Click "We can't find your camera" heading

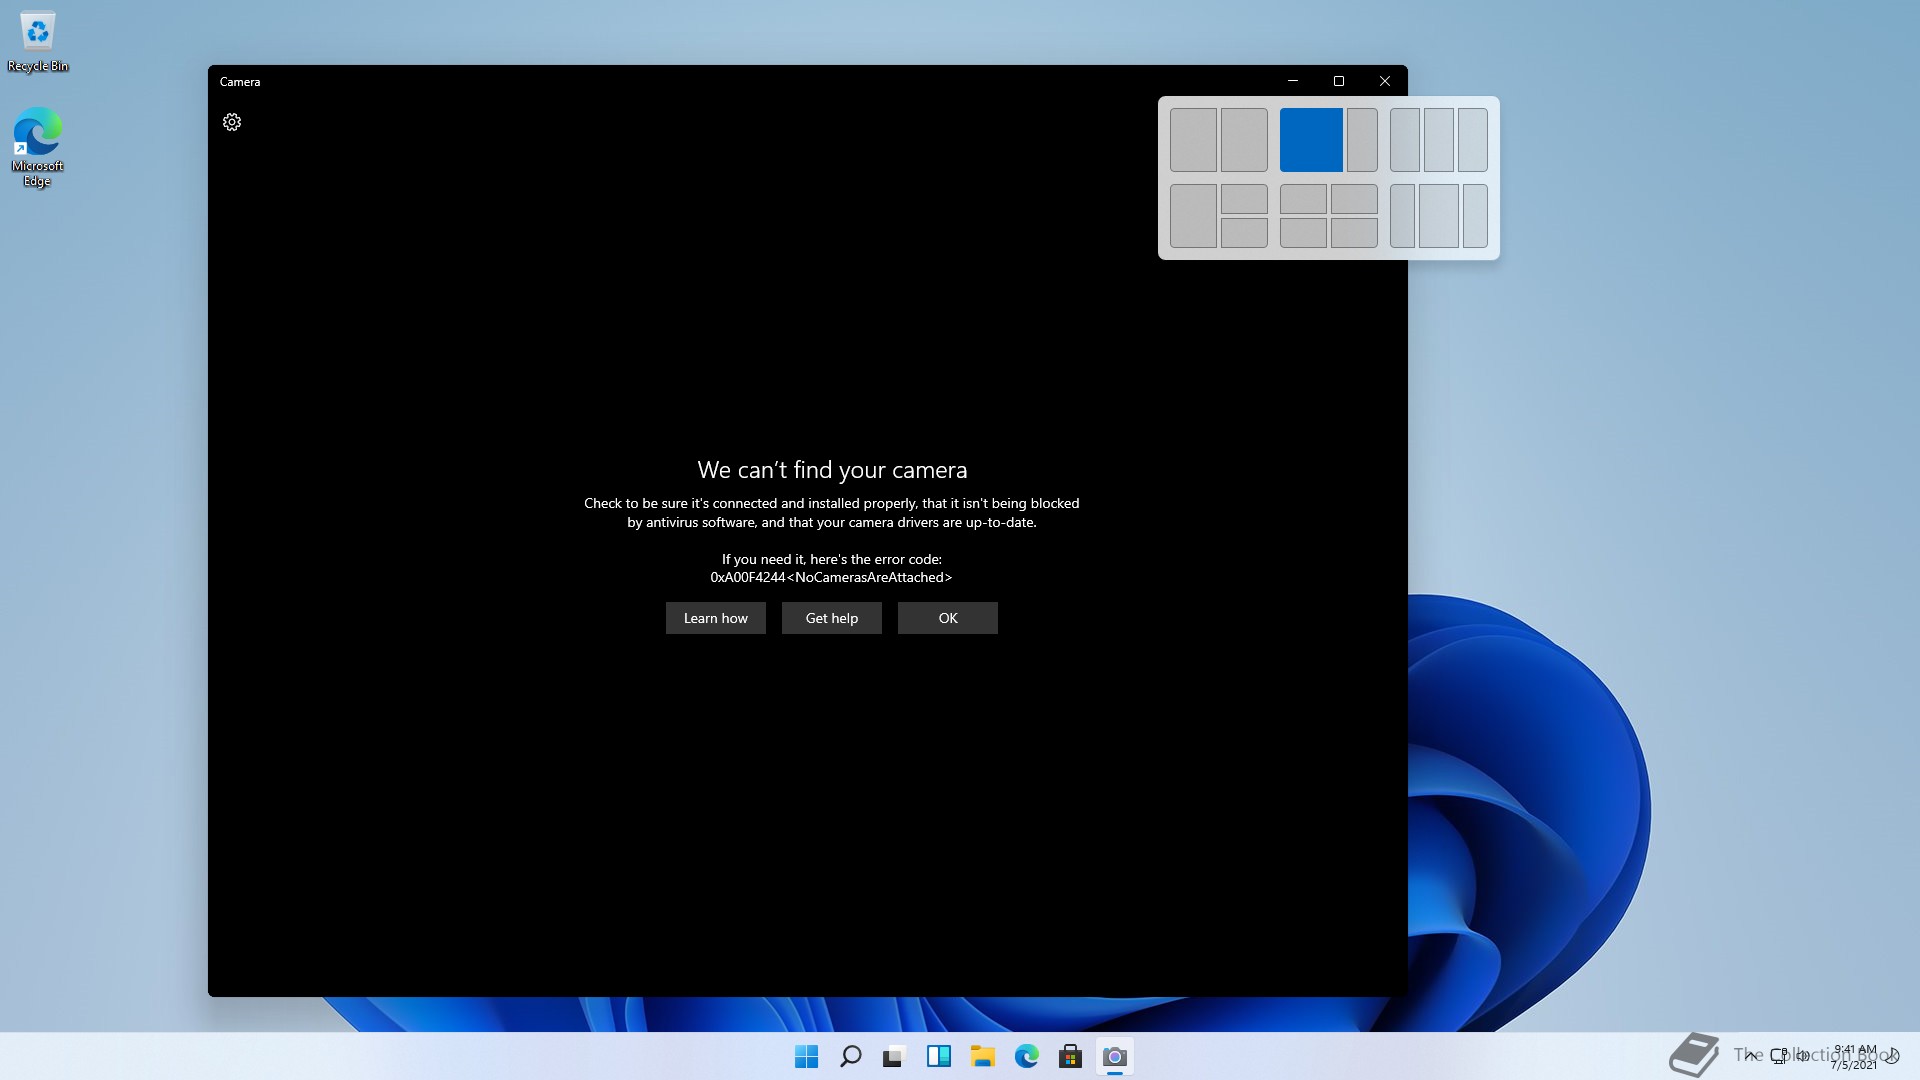coord(832,470)
